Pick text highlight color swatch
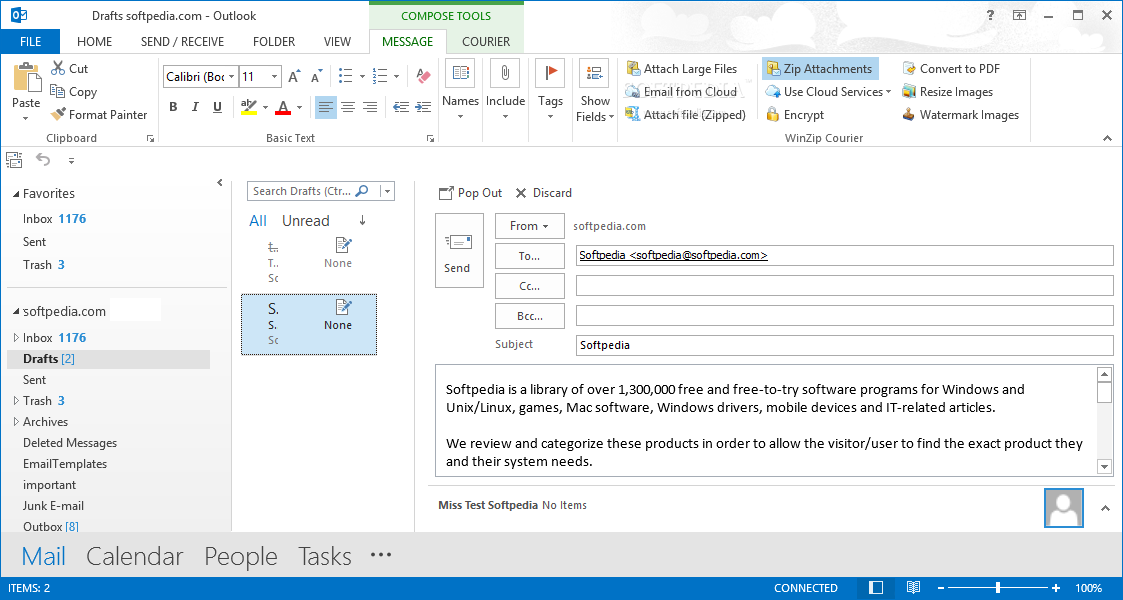The image size is (1123, 600). click(x=249, y=107)
